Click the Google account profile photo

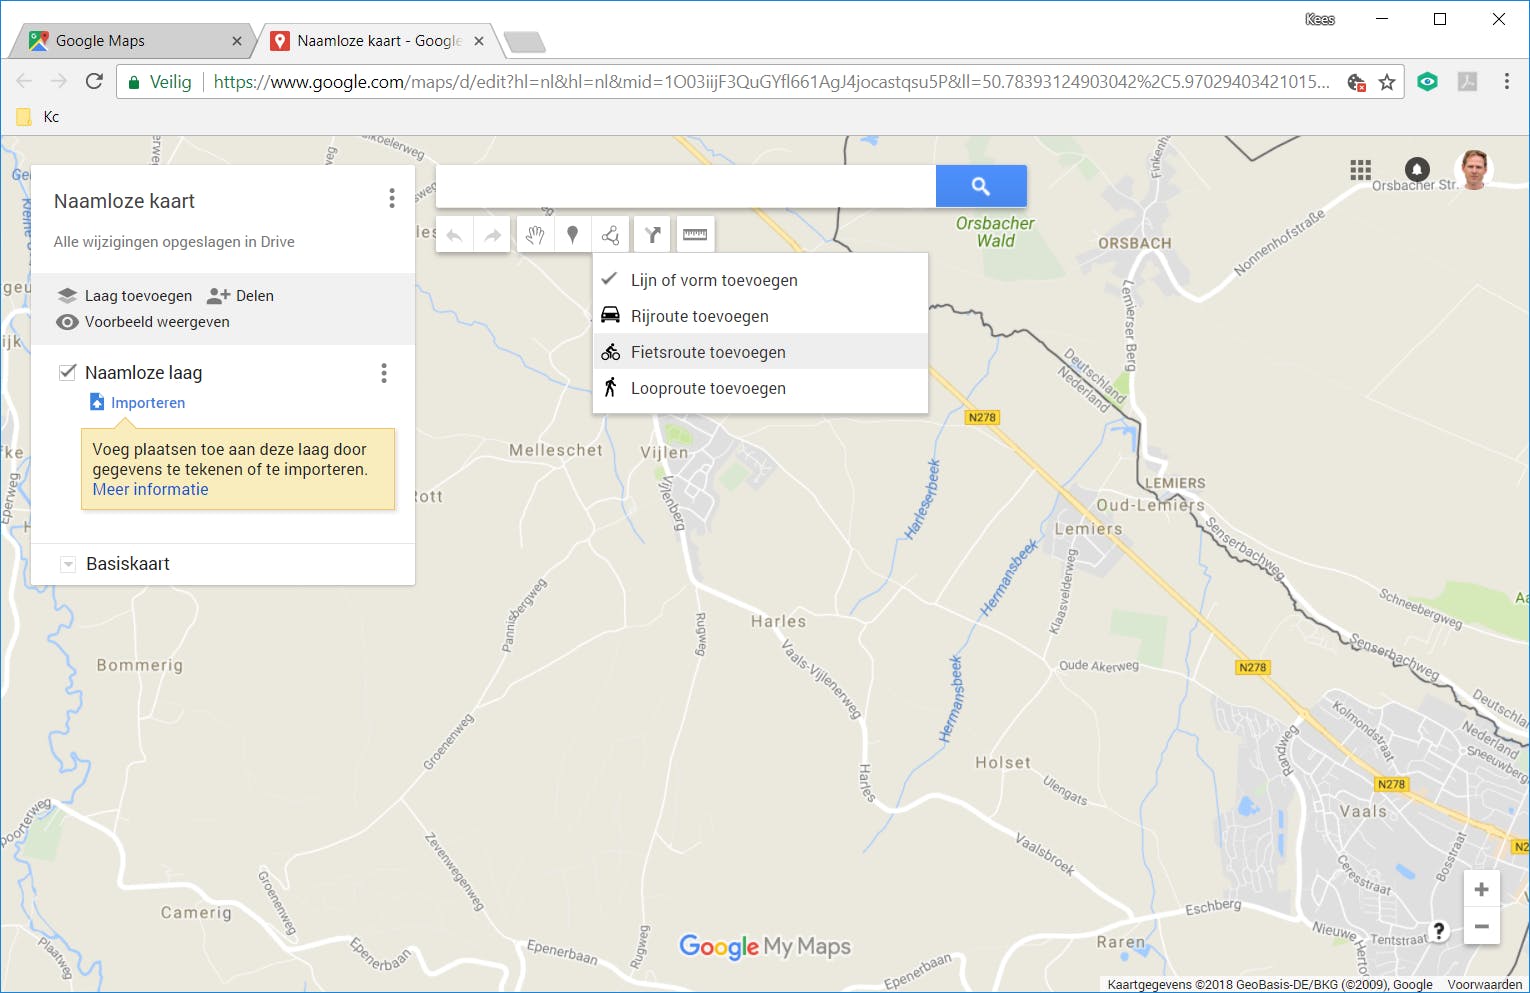click(x=1474, y=170)
